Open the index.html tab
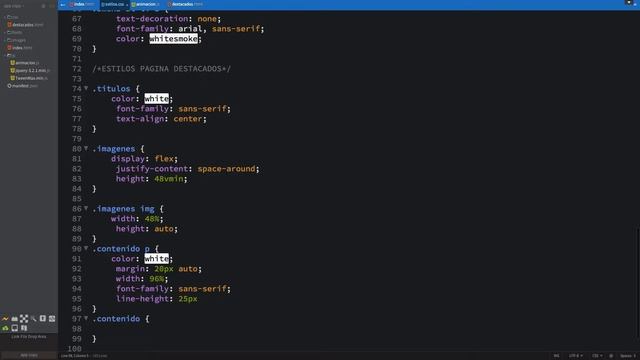Image resolution: width=640 pixels, height=360 pixels. tap(82, 4)
